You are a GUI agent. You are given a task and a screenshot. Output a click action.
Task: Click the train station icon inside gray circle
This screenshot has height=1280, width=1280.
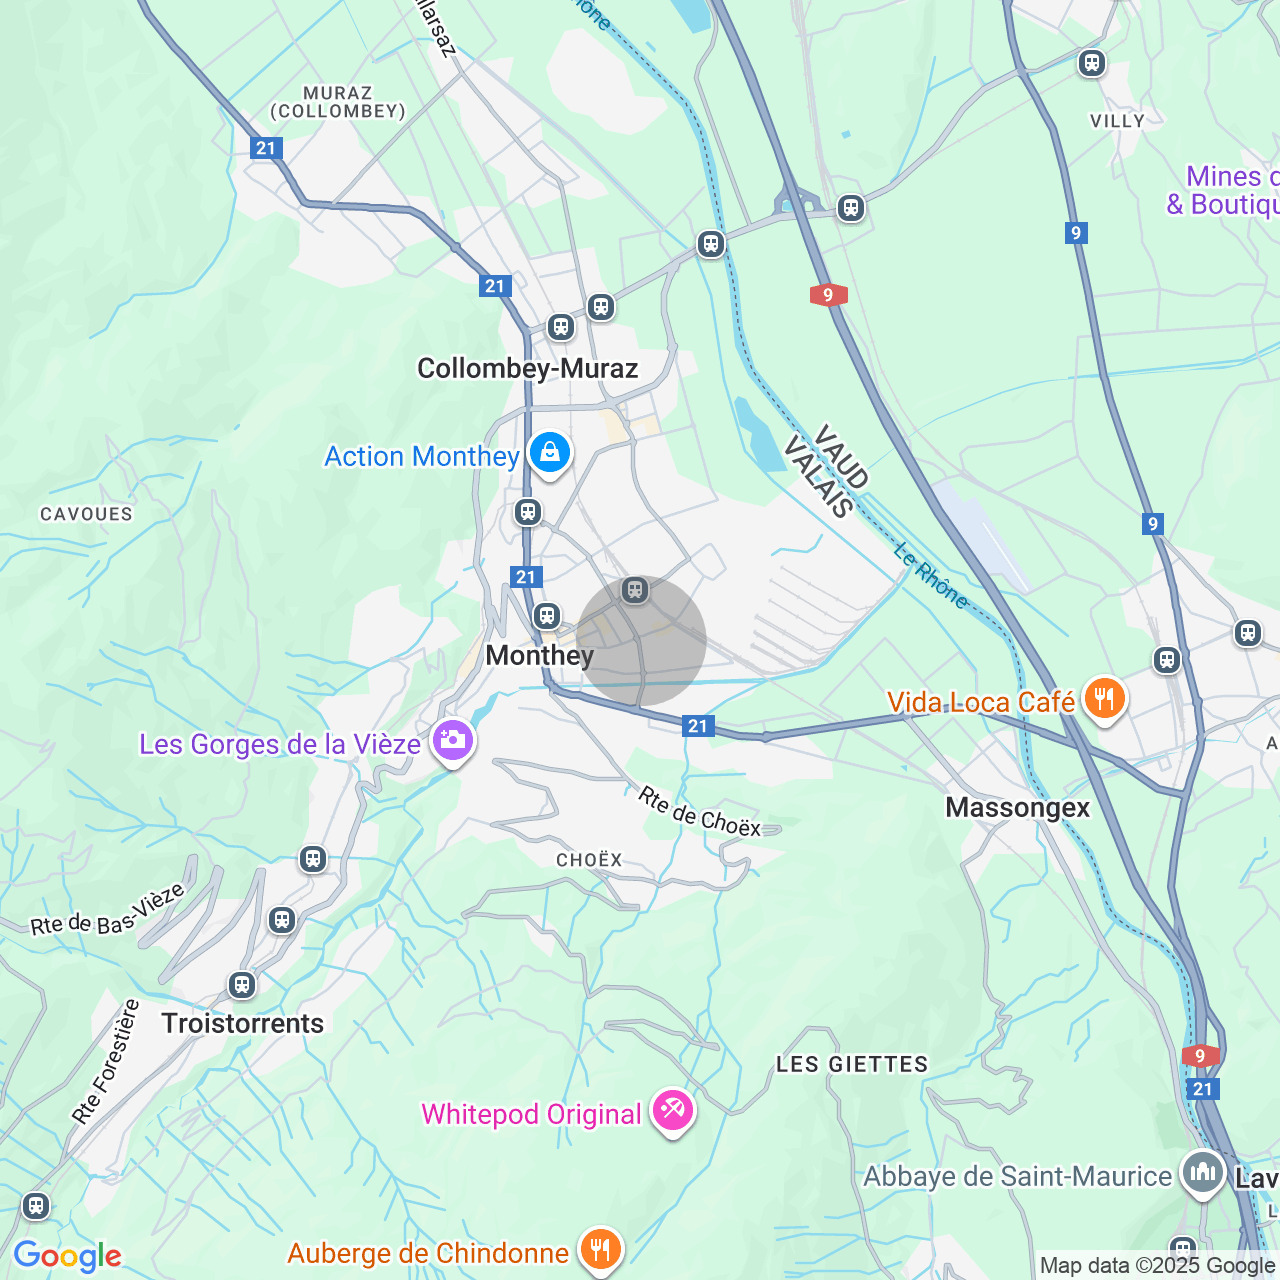(635, 590)
